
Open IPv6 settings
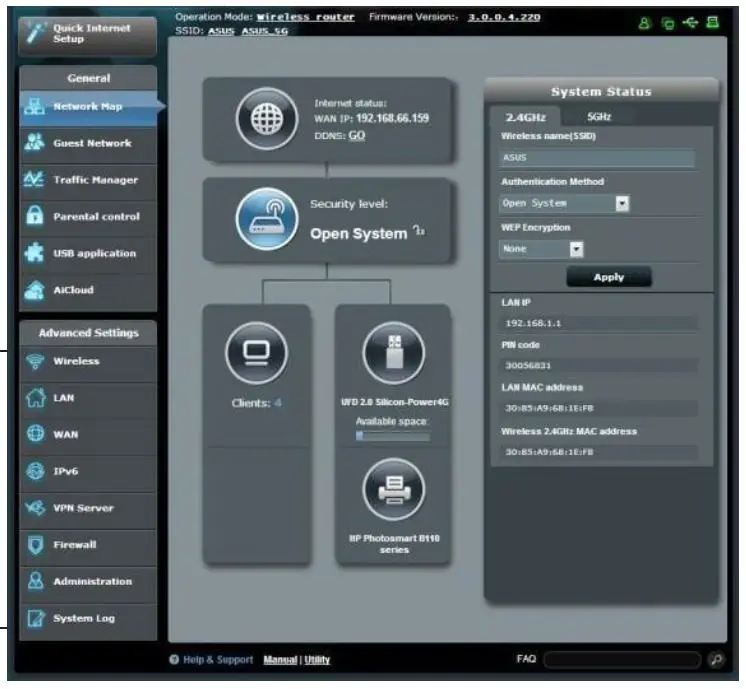(88, 472)
